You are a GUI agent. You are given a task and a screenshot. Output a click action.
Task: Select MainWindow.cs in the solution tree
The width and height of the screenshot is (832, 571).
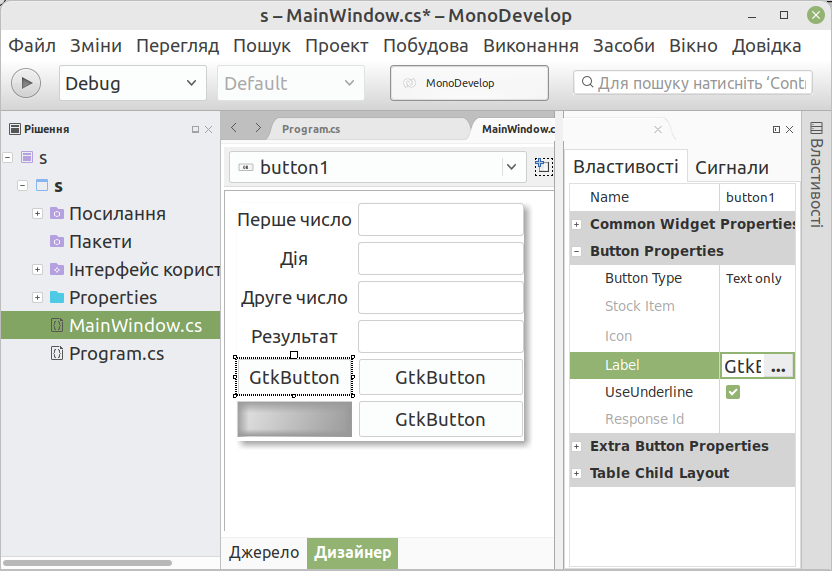point(111,325)
